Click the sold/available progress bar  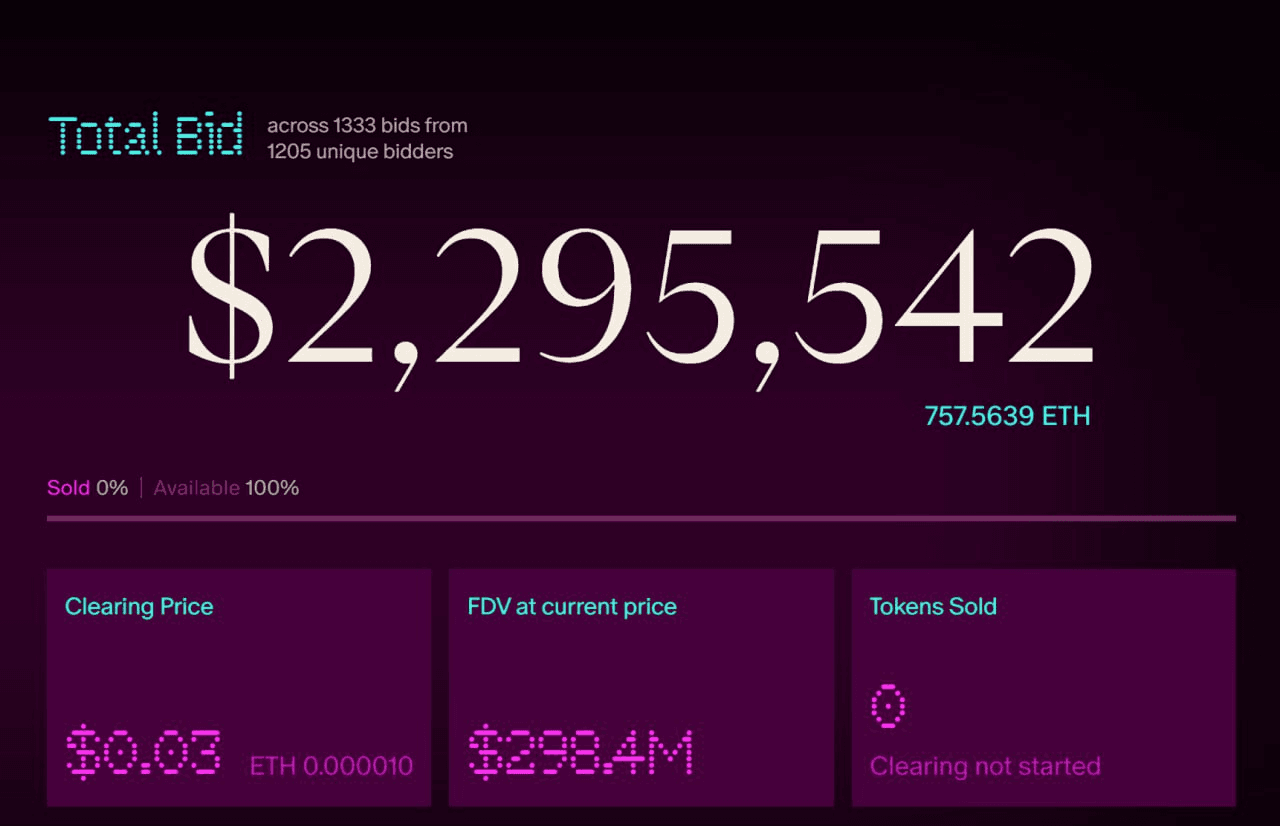(641, 518)
